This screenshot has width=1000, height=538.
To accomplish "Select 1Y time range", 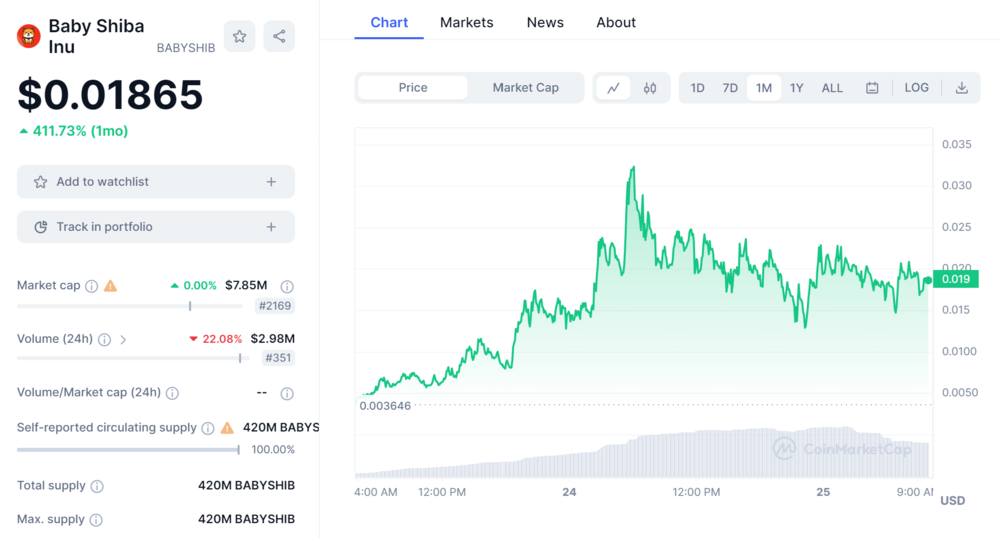I will tap(797, 88).
